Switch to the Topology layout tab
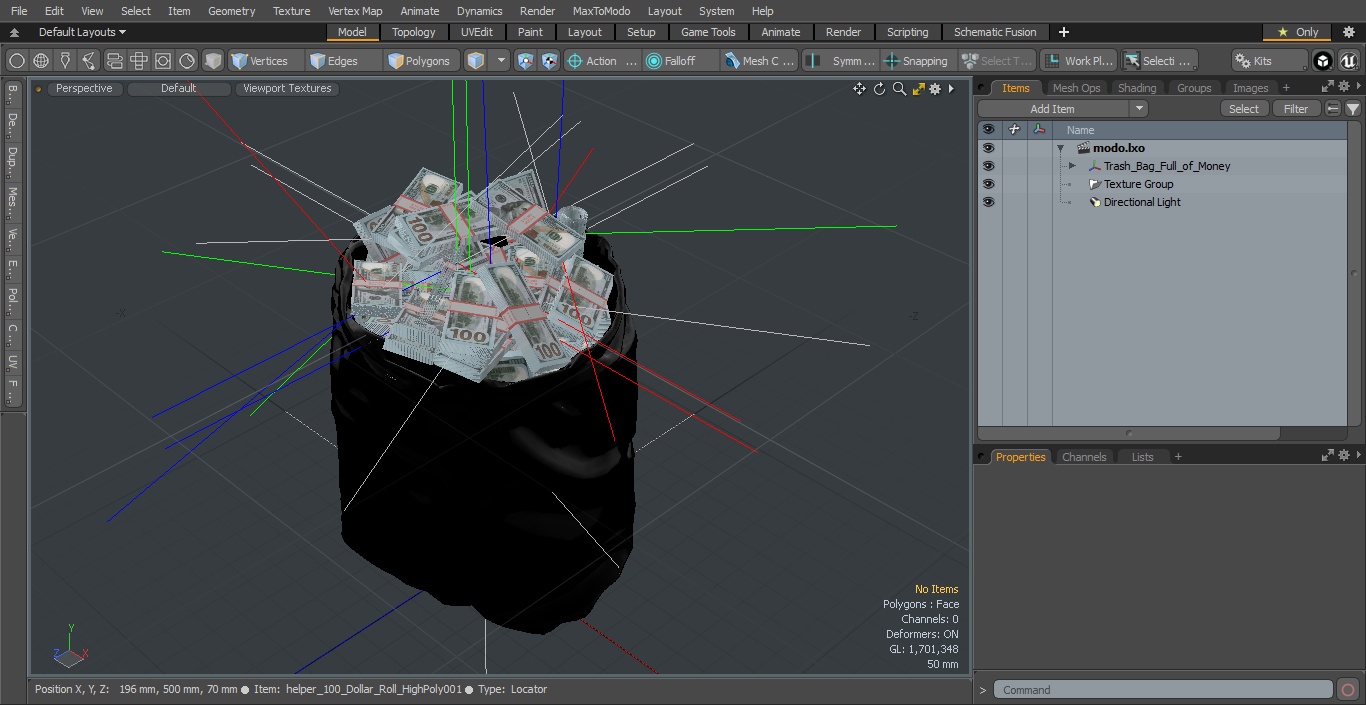 [x=413, y=32]
